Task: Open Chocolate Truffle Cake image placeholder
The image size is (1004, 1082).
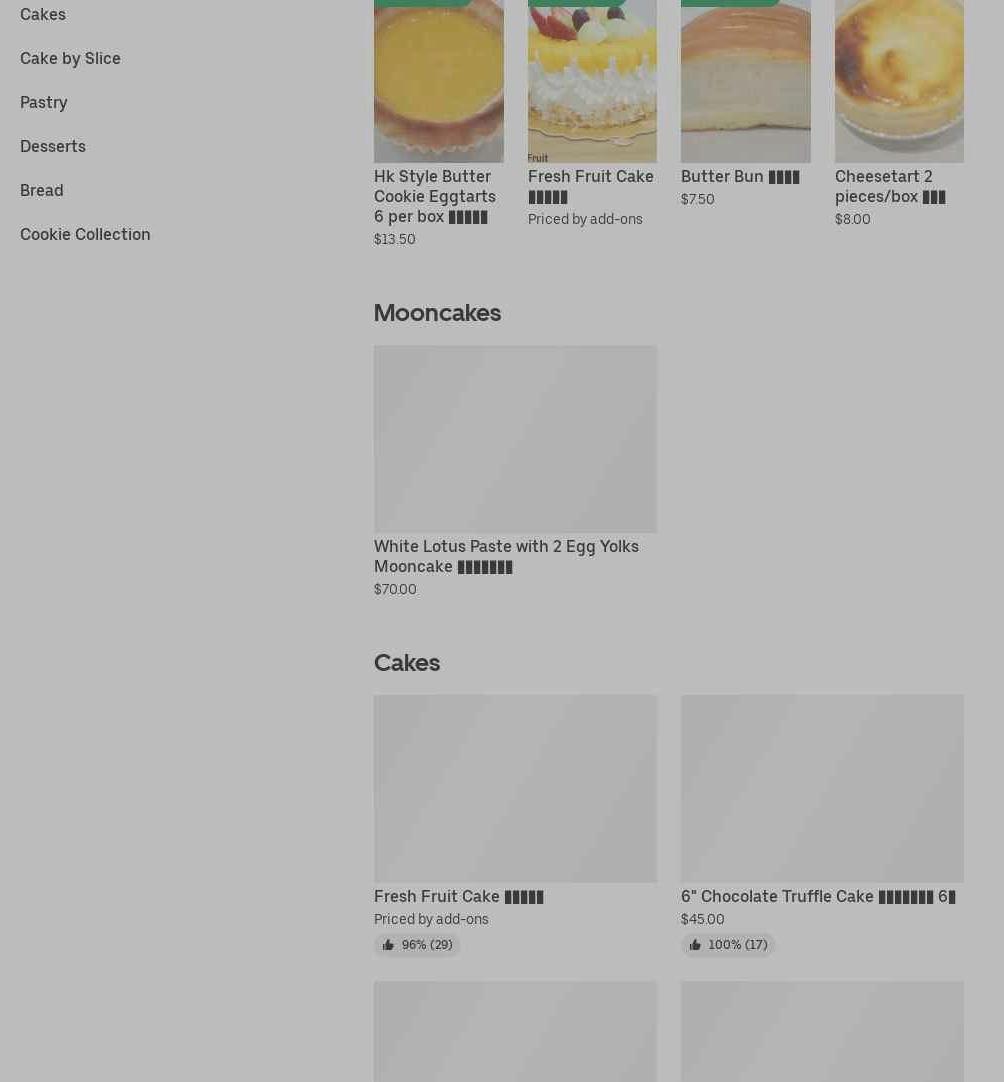Action: pyautogui.click(x=823, y=788)
